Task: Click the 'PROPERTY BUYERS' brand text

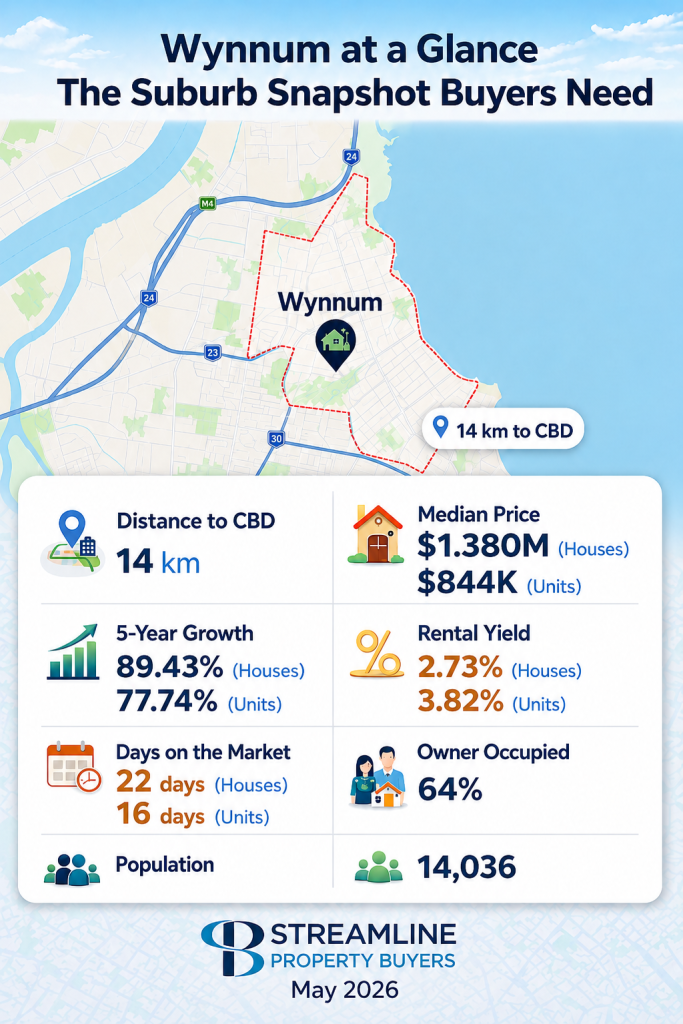Action: point(363,961)
